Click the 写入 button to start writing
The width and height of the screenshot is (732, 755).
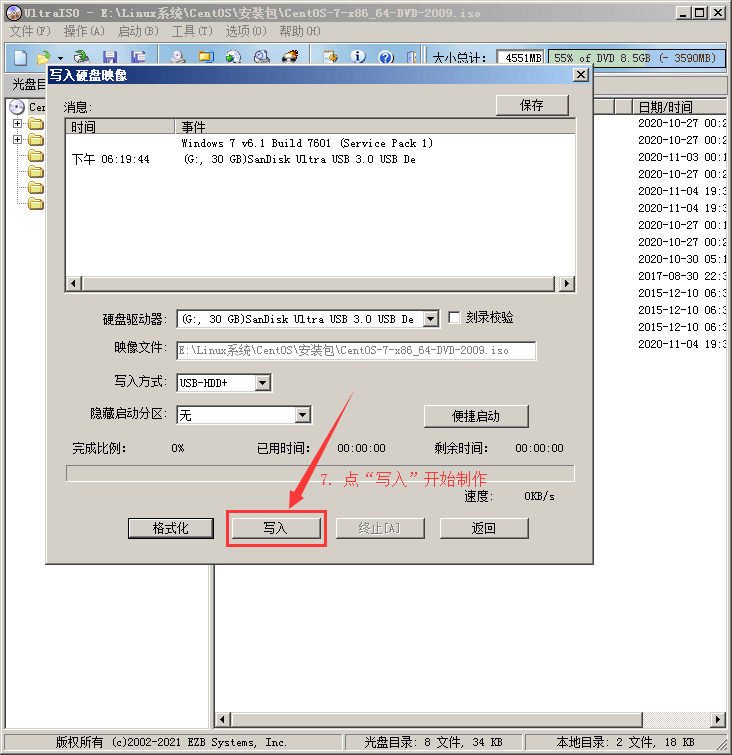tap(276, 528)
